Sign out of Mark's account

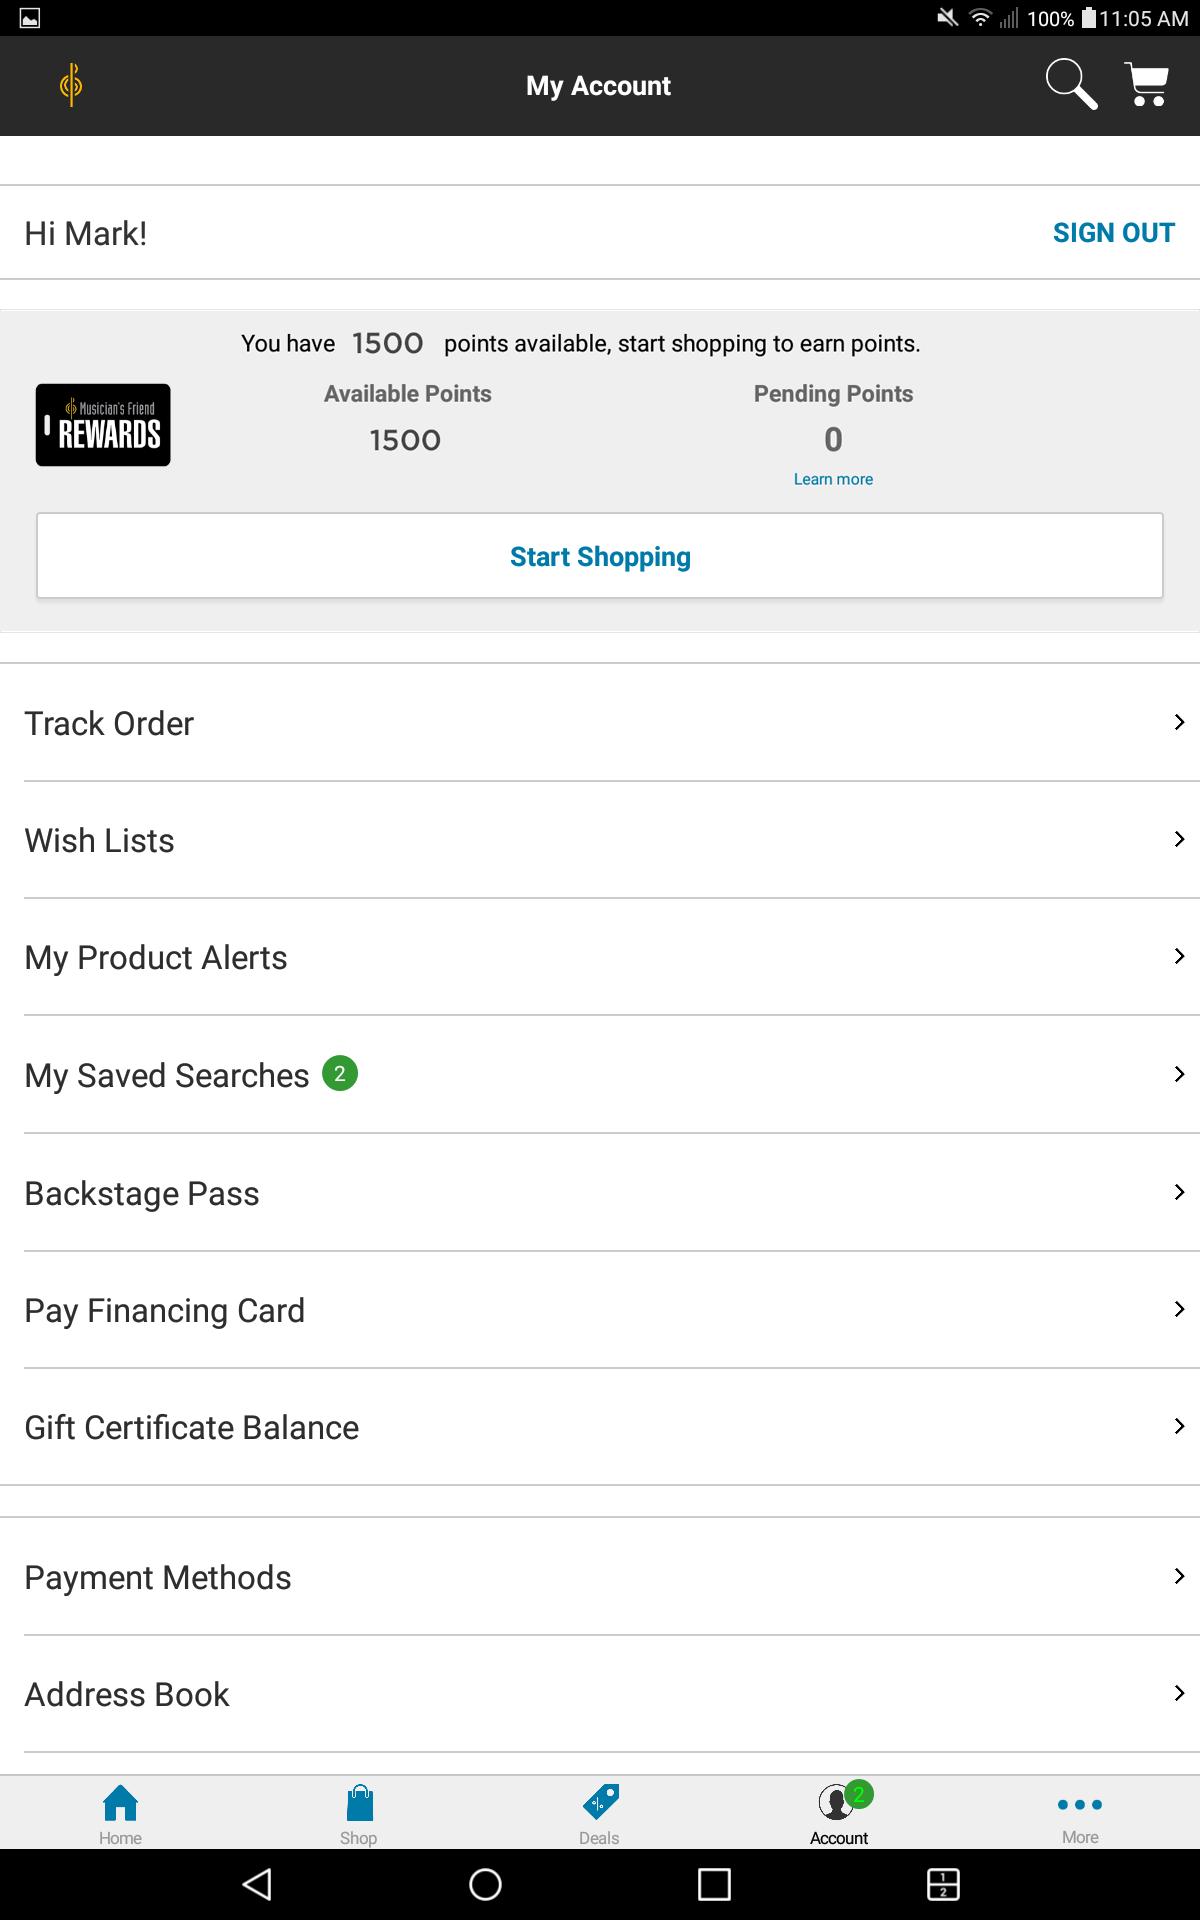[x=1113, y=233]
